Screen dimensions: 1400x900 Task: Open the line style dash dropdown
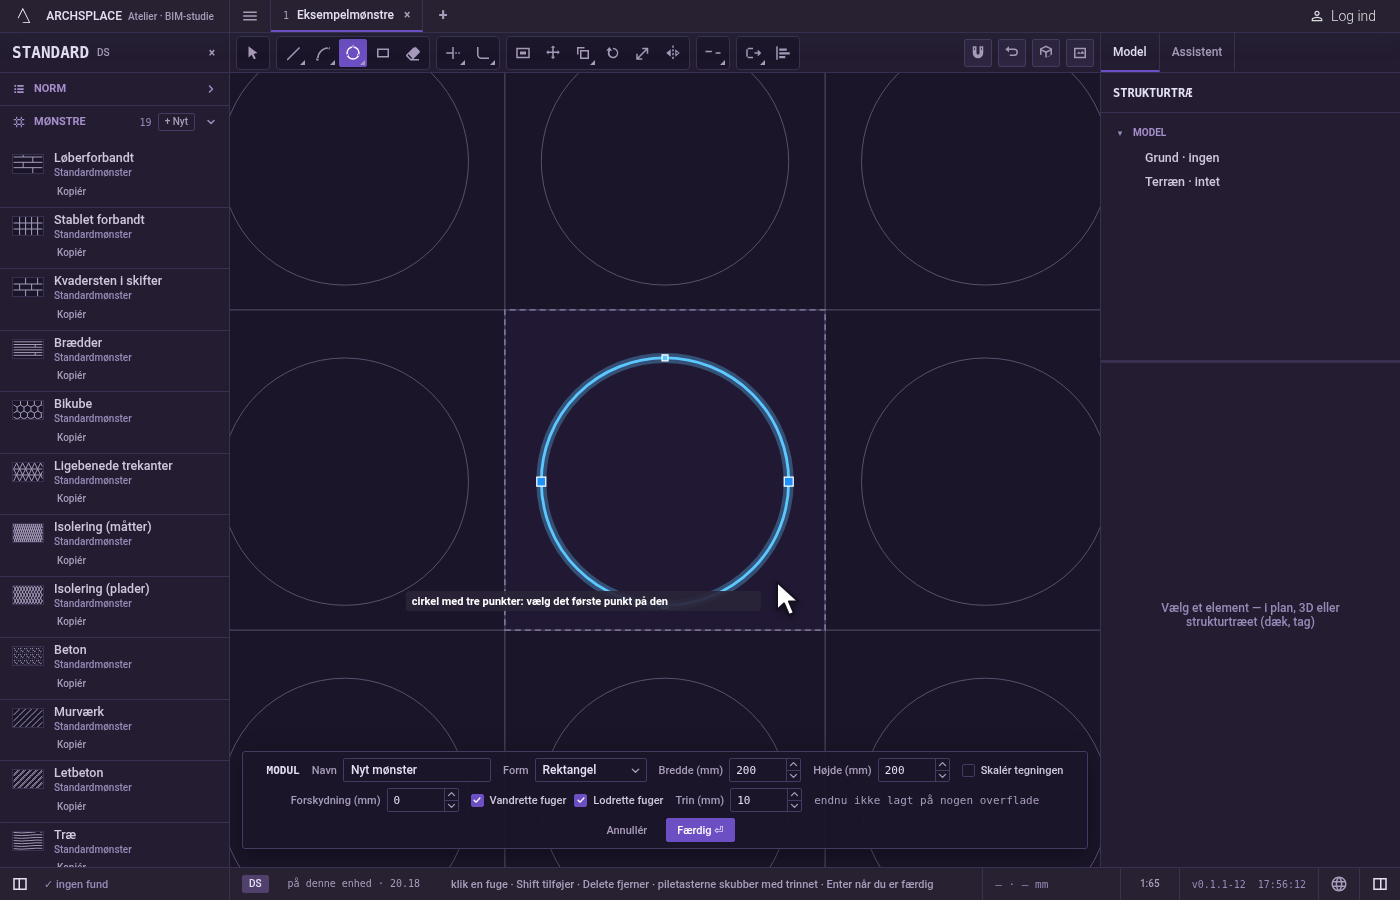[x=713, y=53]
